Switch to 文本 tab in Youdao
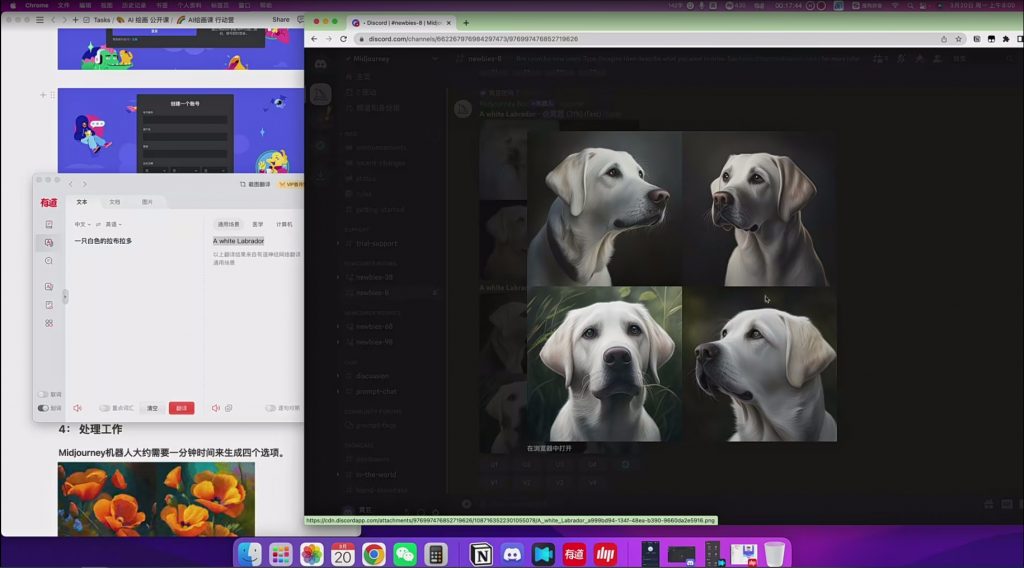The height and width of the screenshot is (568, 1024). point(82,202)
